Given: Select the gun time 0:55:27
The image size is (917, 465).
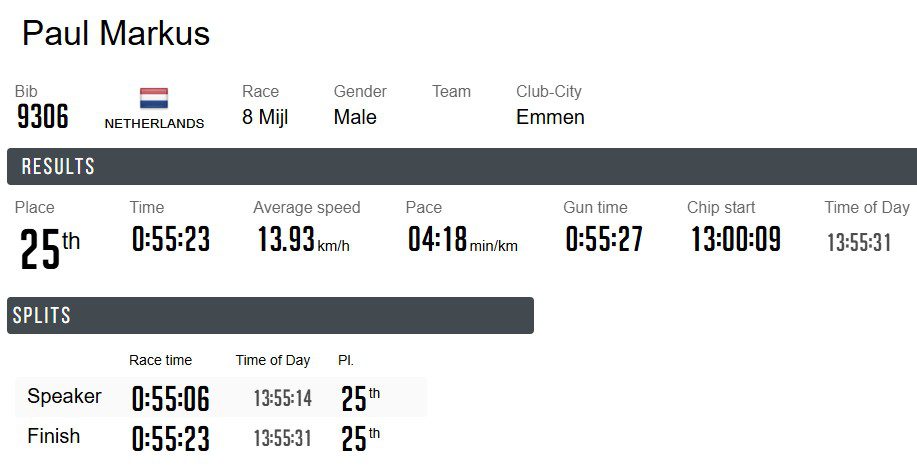Looking at the screenshot, I should pos(604,240).
